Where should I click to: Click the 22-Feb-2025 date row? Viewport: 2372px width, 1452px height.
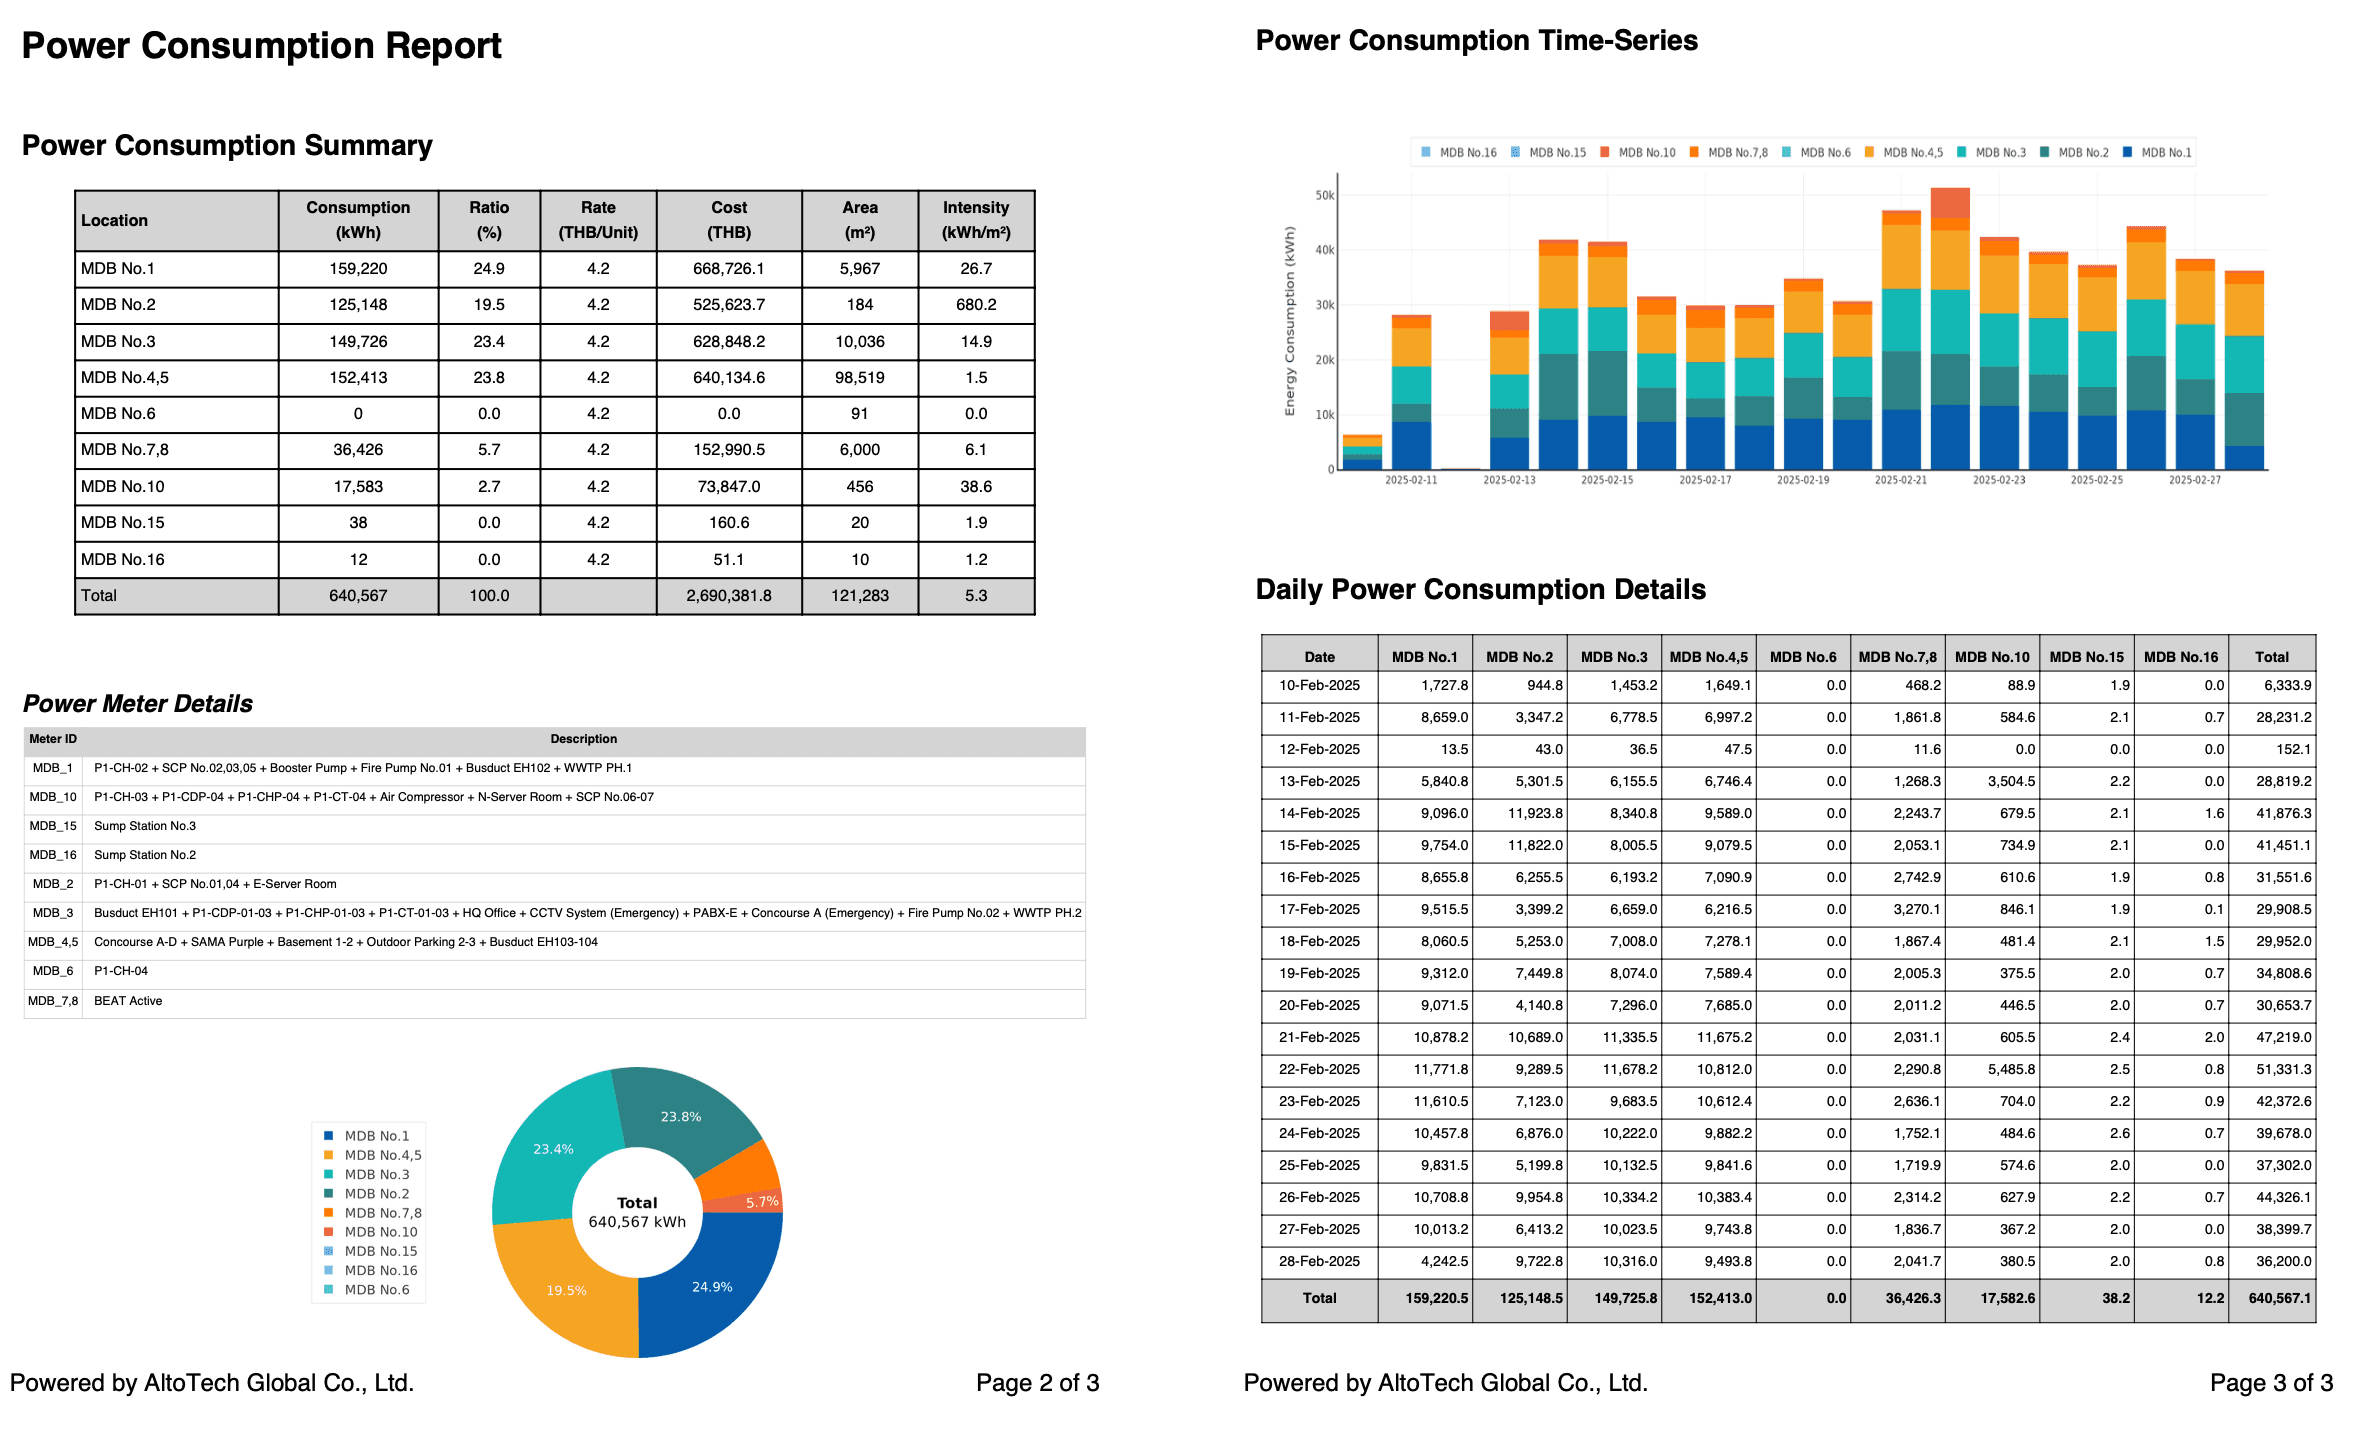[1319, 1069]
